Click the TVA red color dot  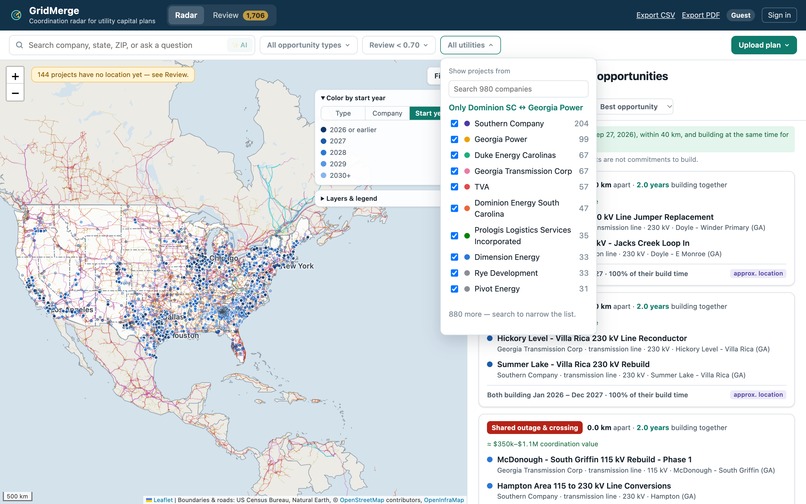click(x=467, y=187)
